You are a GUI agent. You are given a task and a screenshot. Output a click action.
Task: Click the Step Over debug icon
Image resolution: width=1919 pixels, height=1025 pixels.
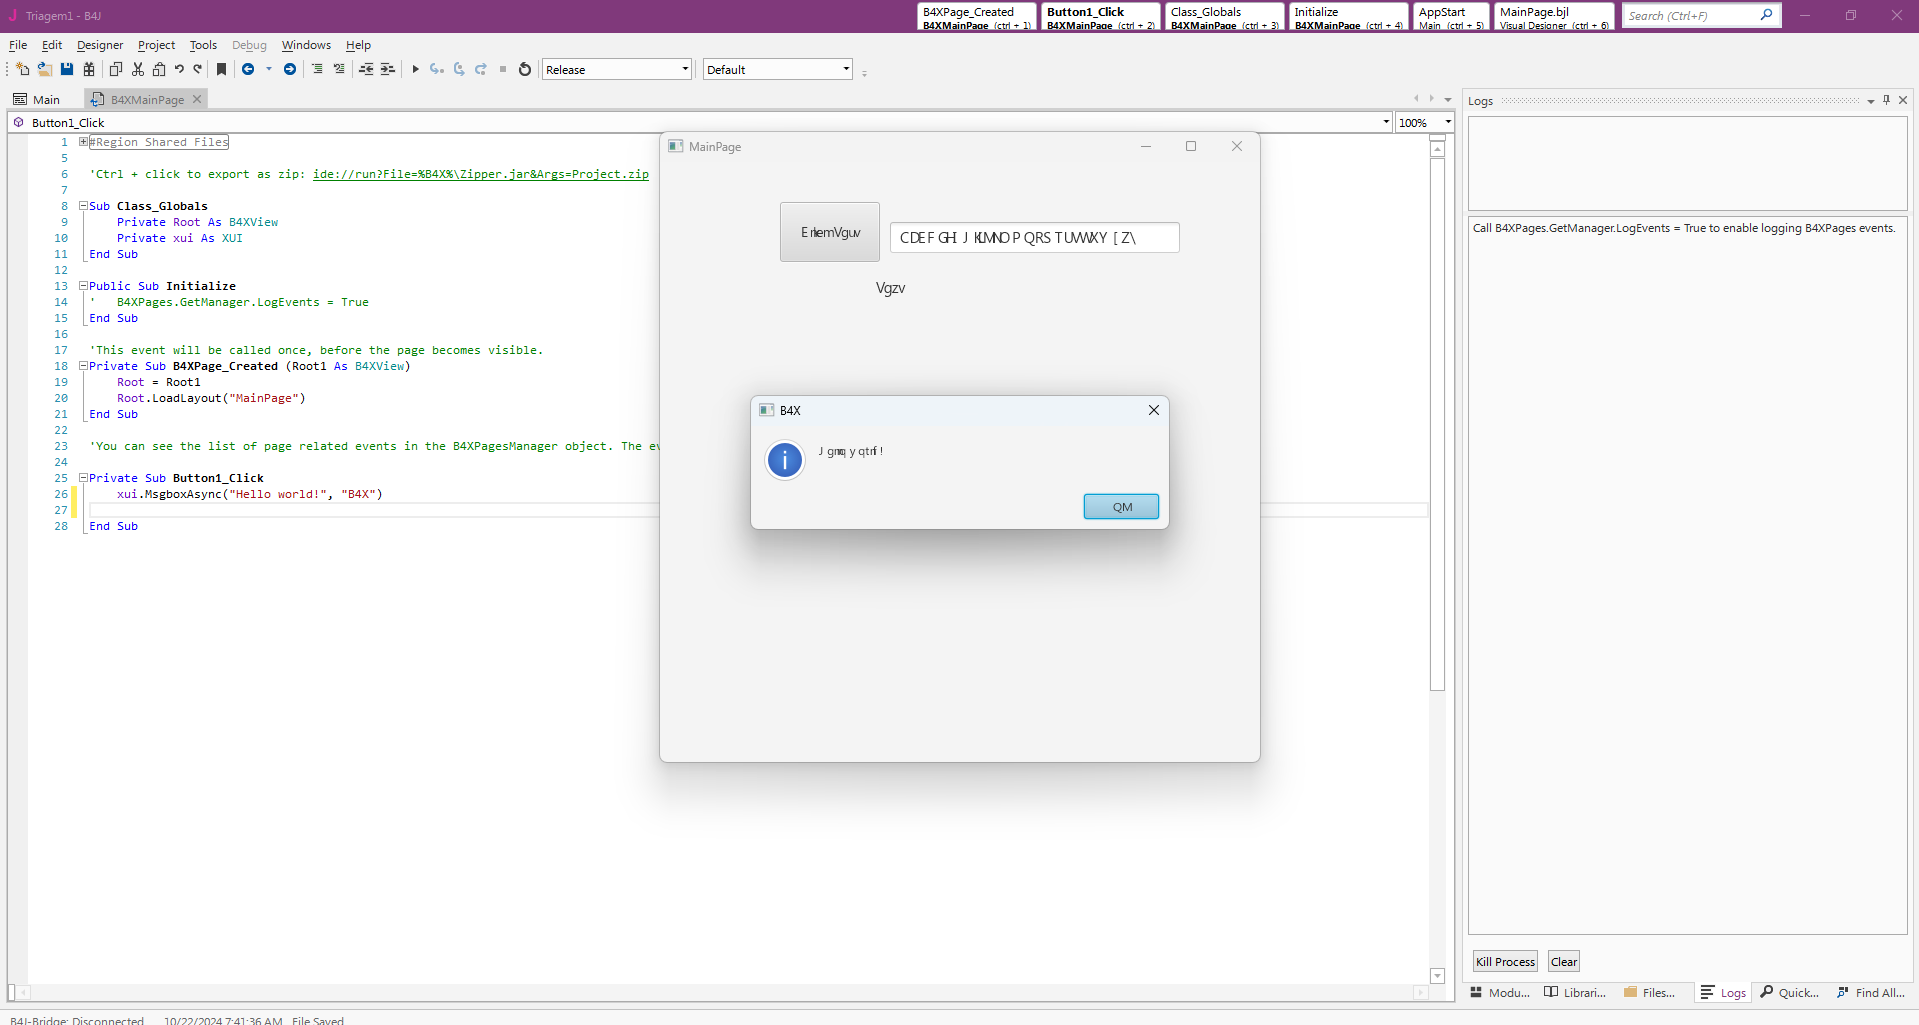[x=459, y=69]
